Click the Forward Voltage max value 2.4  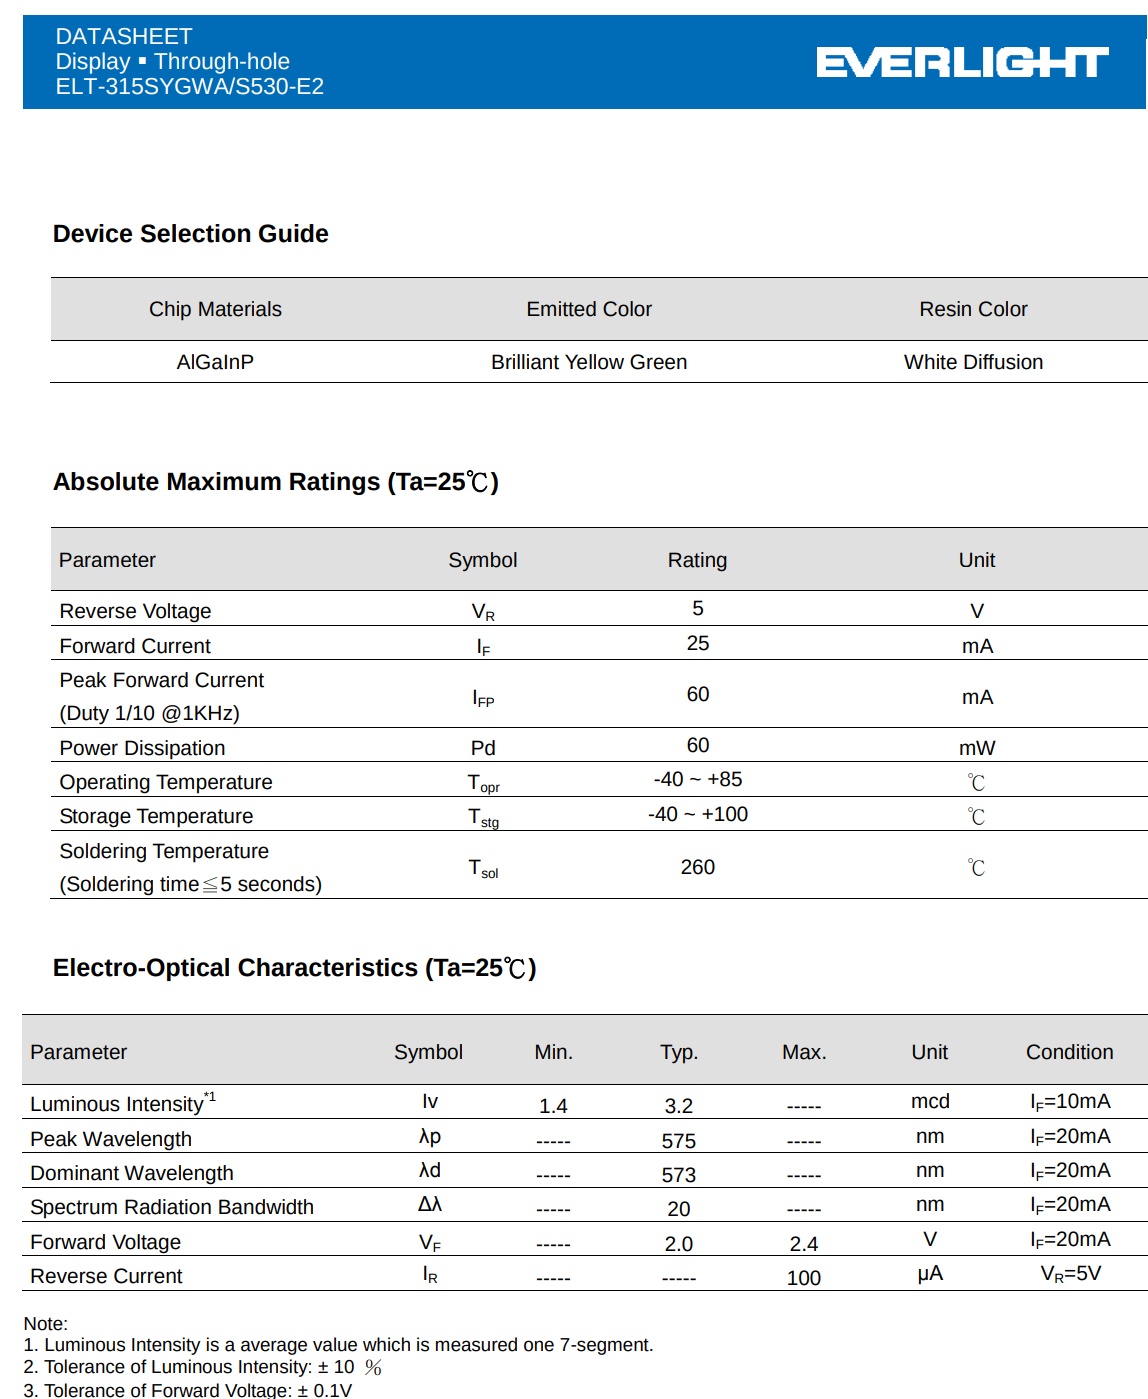pos(804,1244)
